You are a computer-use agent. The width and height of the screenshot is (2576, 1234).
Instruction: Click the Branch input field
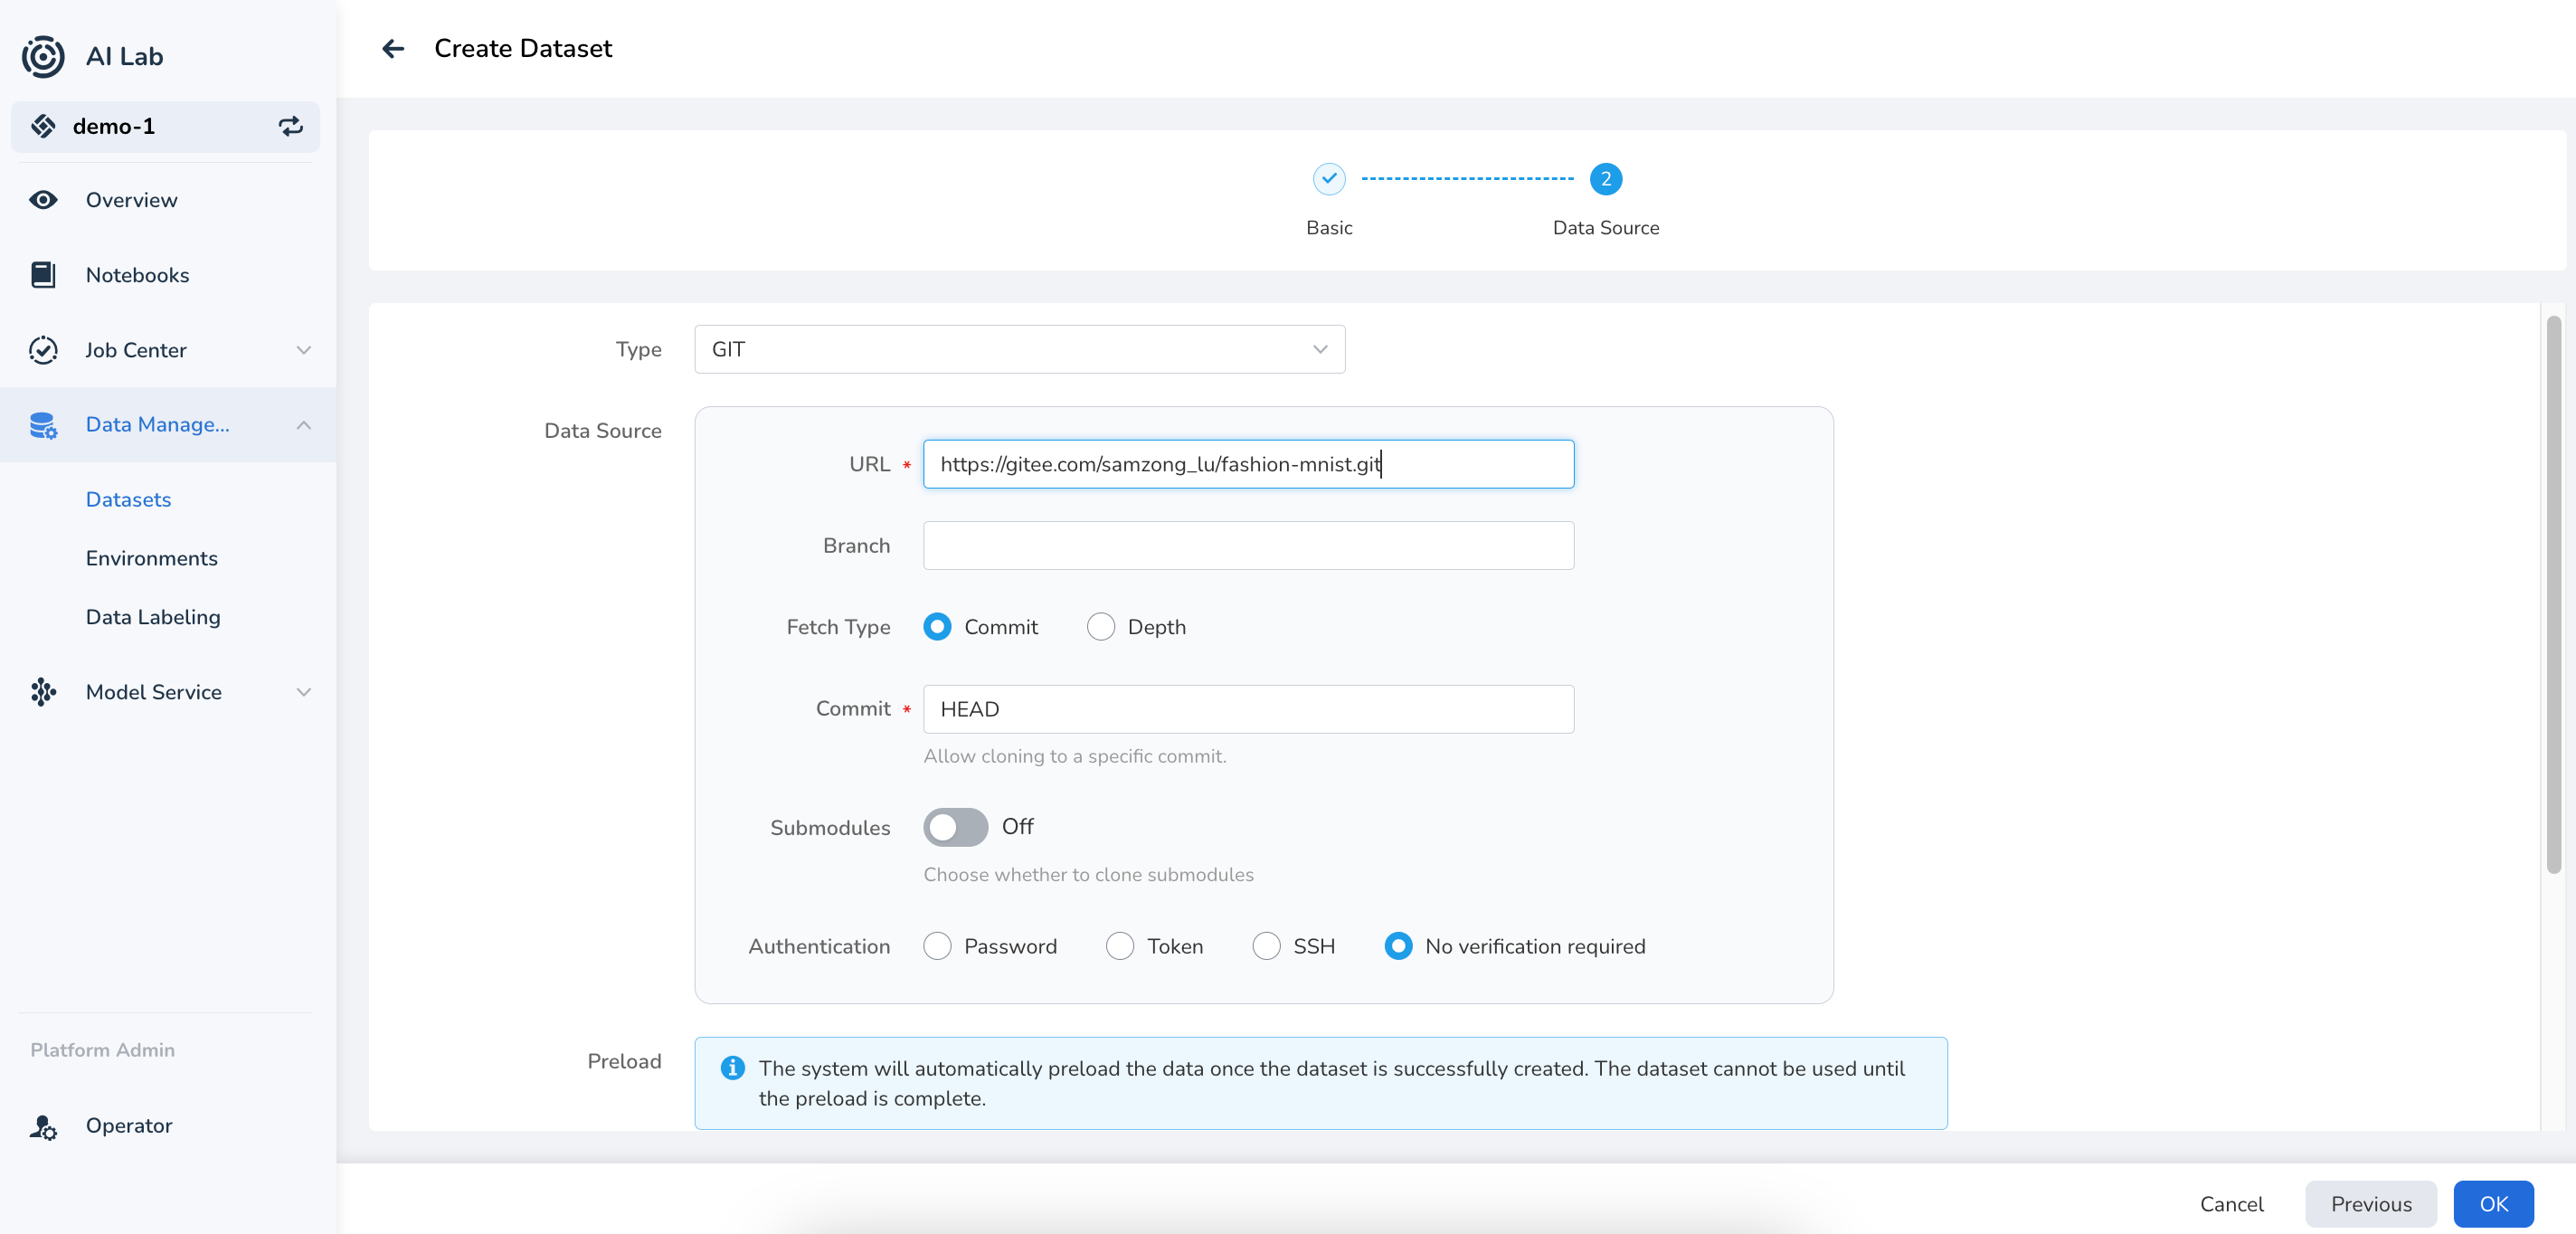click(x=1248, y=546)
